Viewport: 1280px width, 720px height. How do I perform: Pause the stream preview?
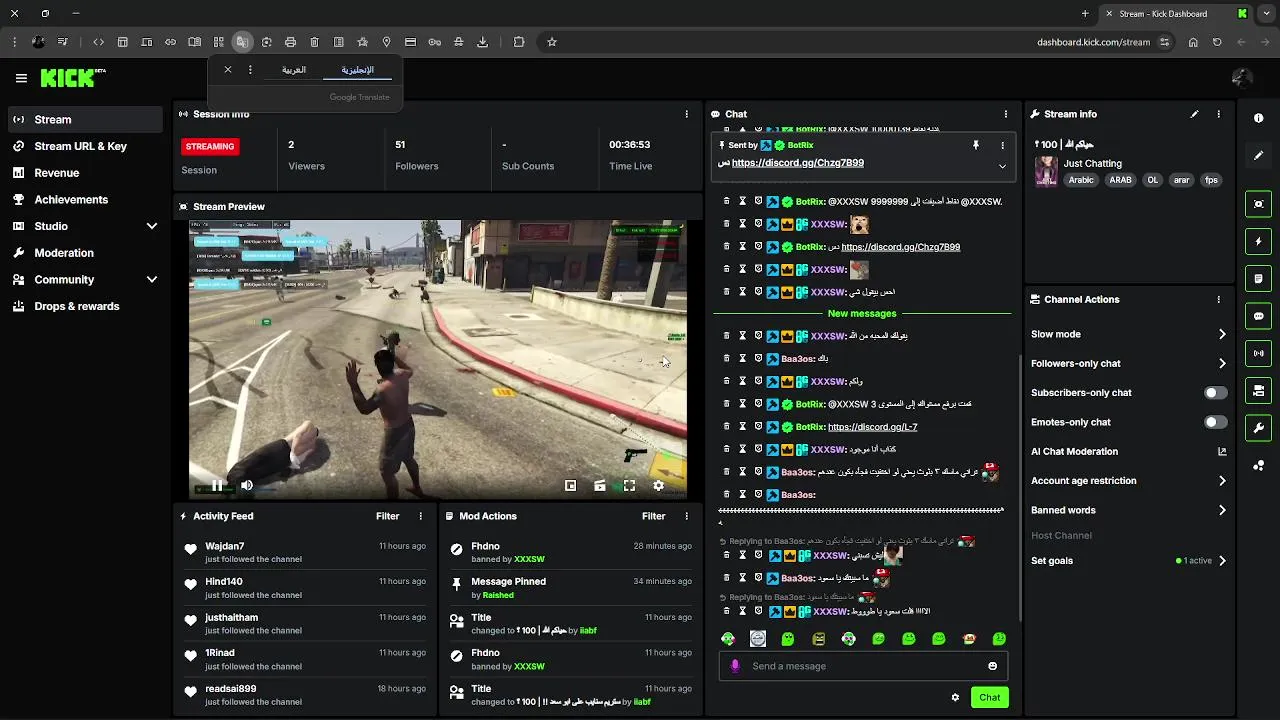click(217, 486)
